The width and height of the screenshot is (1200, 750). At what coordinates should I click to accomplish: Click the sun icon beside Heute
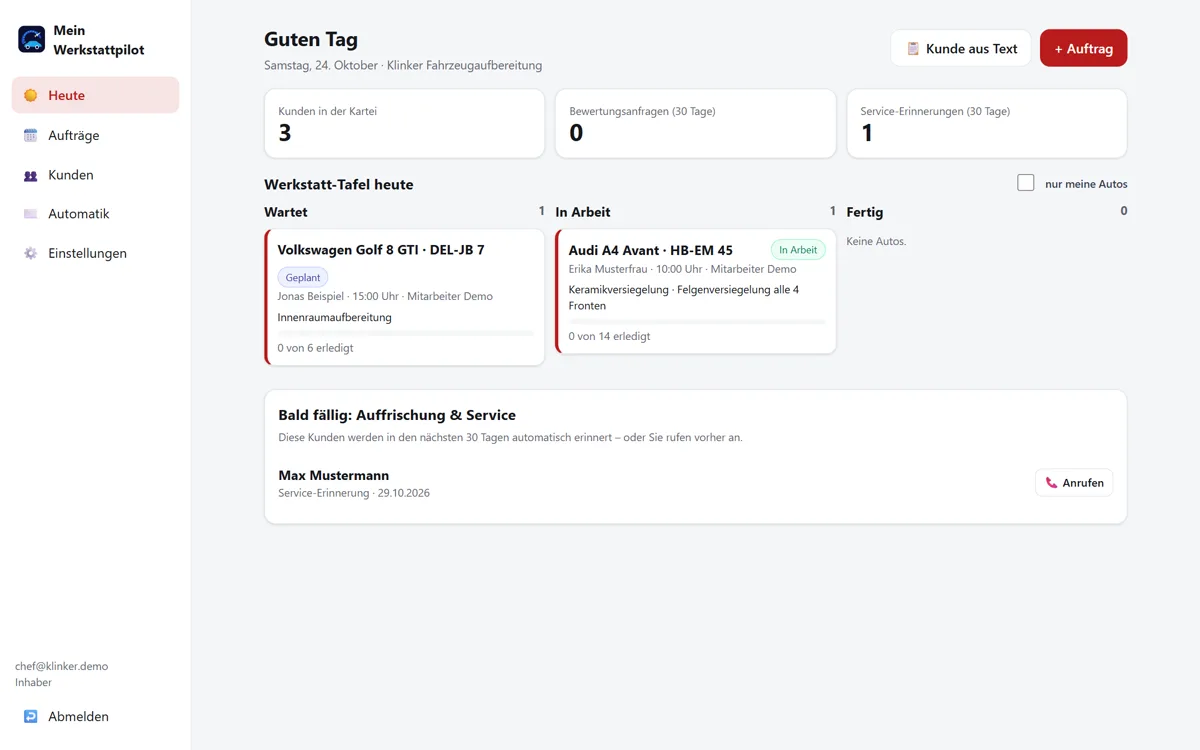pyautogui.click(x=31, y=96)
